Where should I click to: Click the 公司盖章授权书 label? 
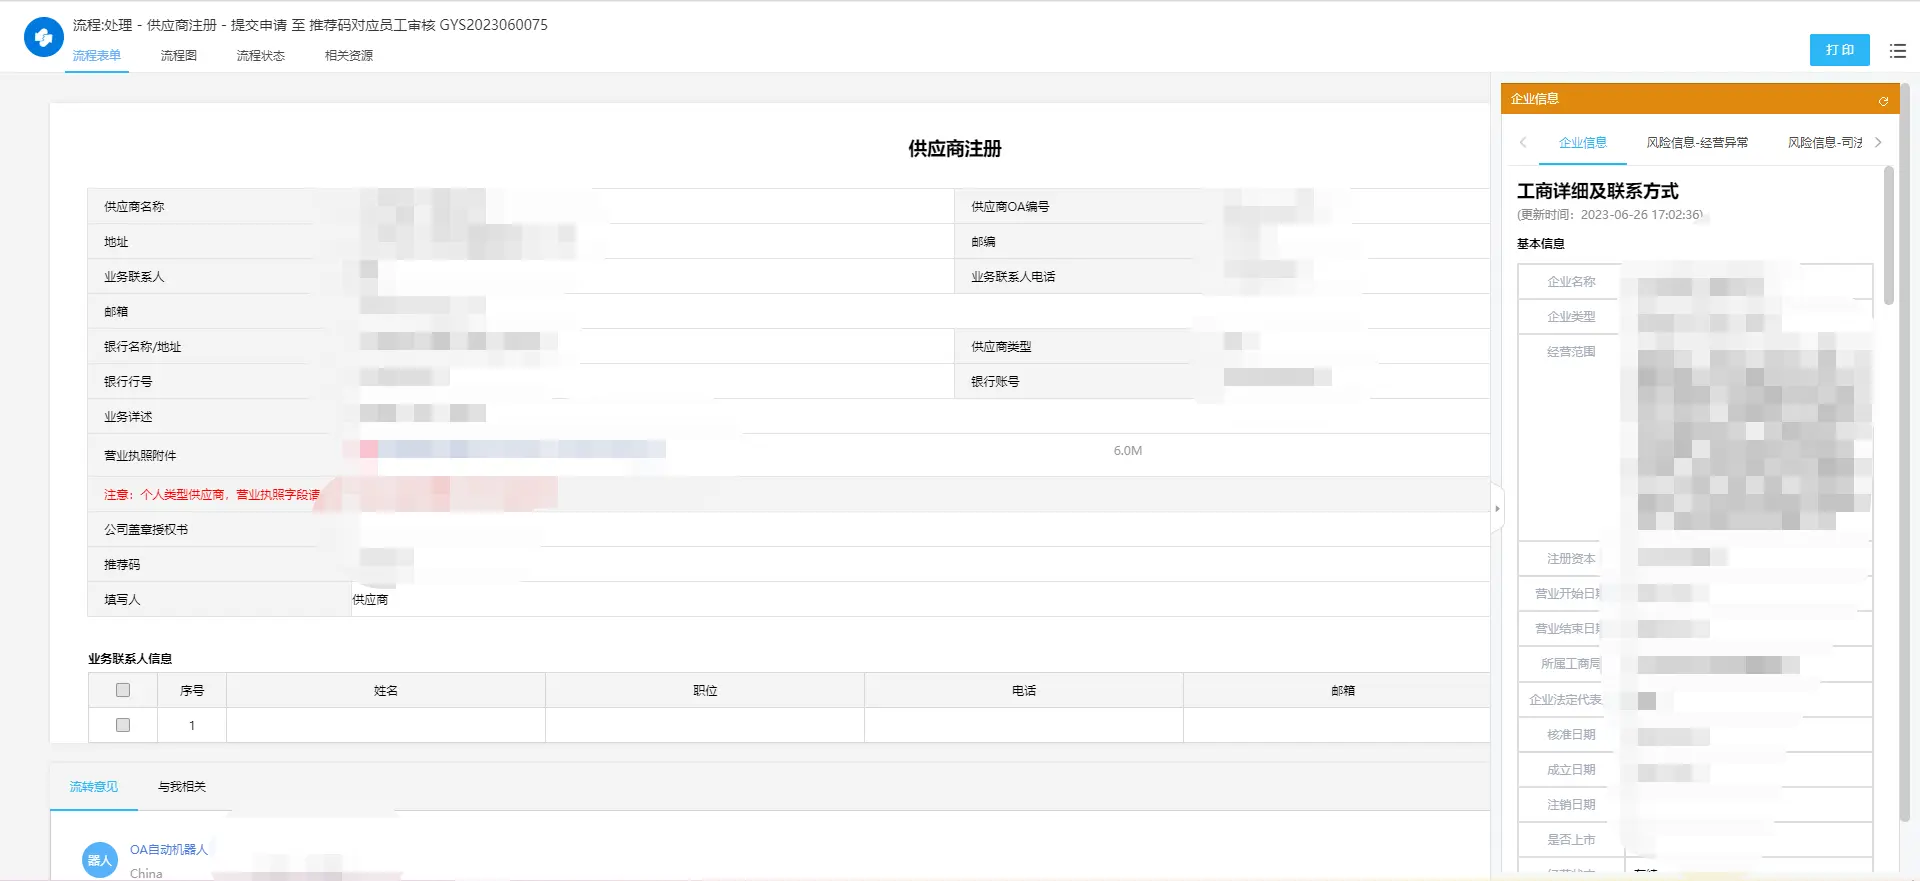(x=146, y=530)
